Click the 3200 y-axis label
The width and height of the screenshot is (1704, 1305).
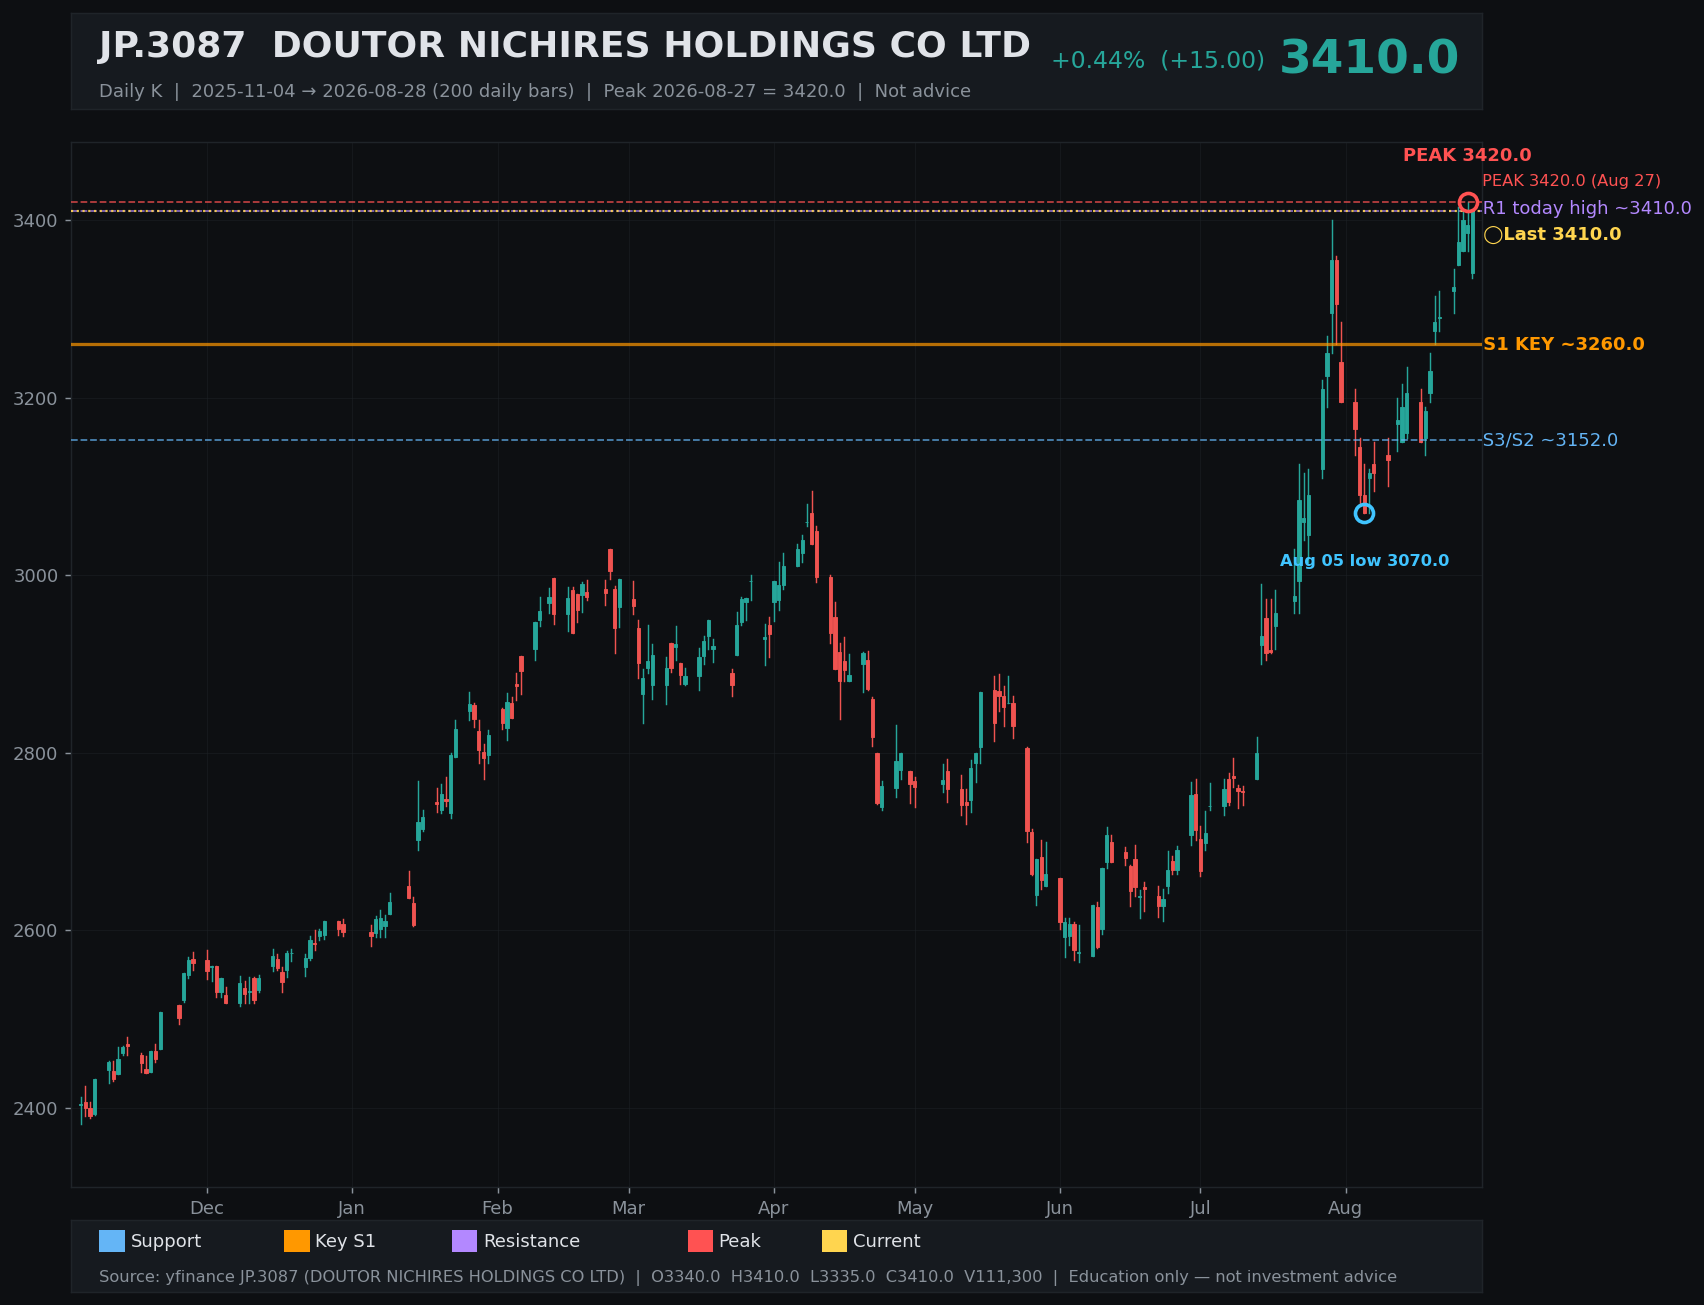(35, 398)
